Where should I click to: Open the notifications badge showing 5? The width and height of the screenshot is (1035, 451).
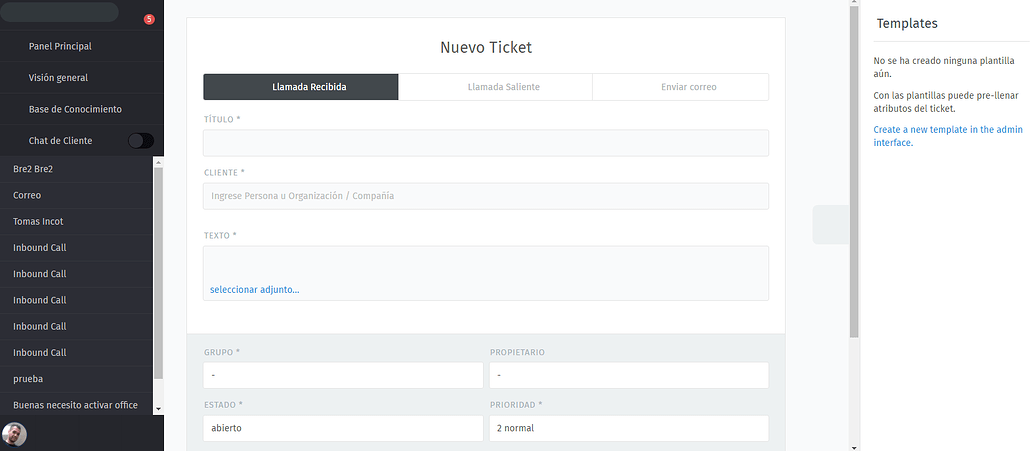pyautogui.click(x=149, y=19)
